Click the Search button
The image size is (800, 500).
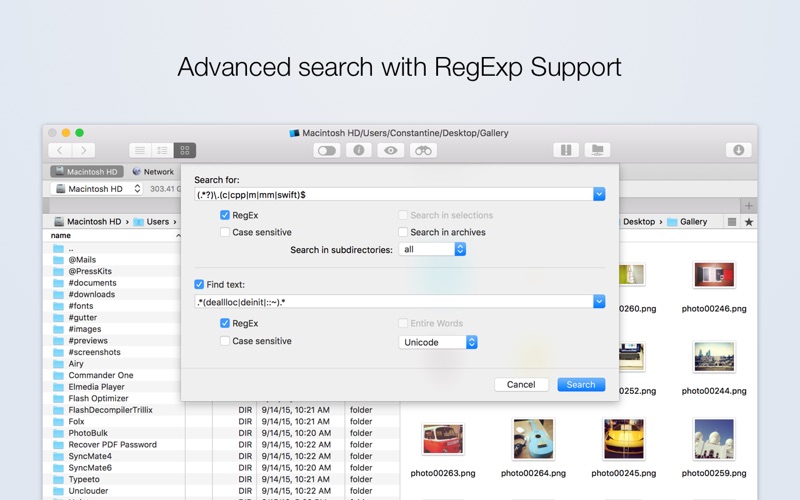(581, 385)
